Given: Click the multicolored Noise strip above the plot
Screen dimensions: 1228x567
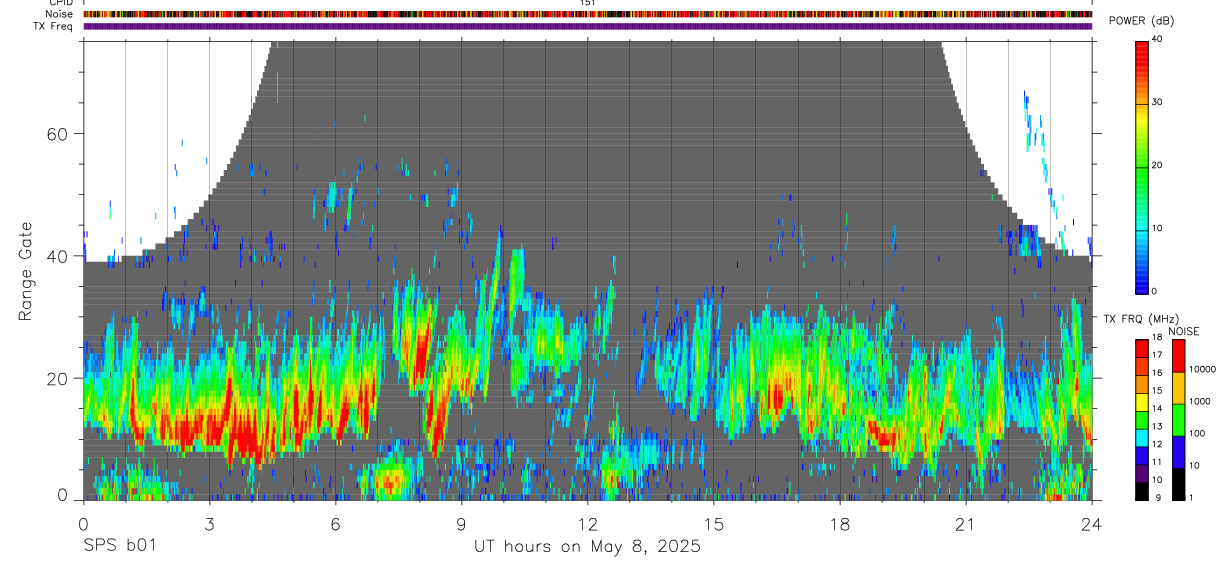Looking at the screenshot, I should [588, 14].
